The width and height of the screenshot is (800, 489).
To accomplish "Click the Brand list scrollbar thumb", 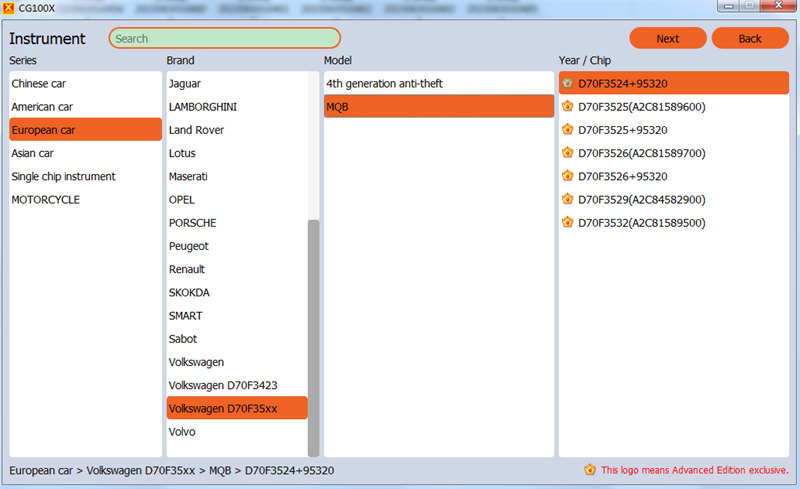I will tap(313, 338).
